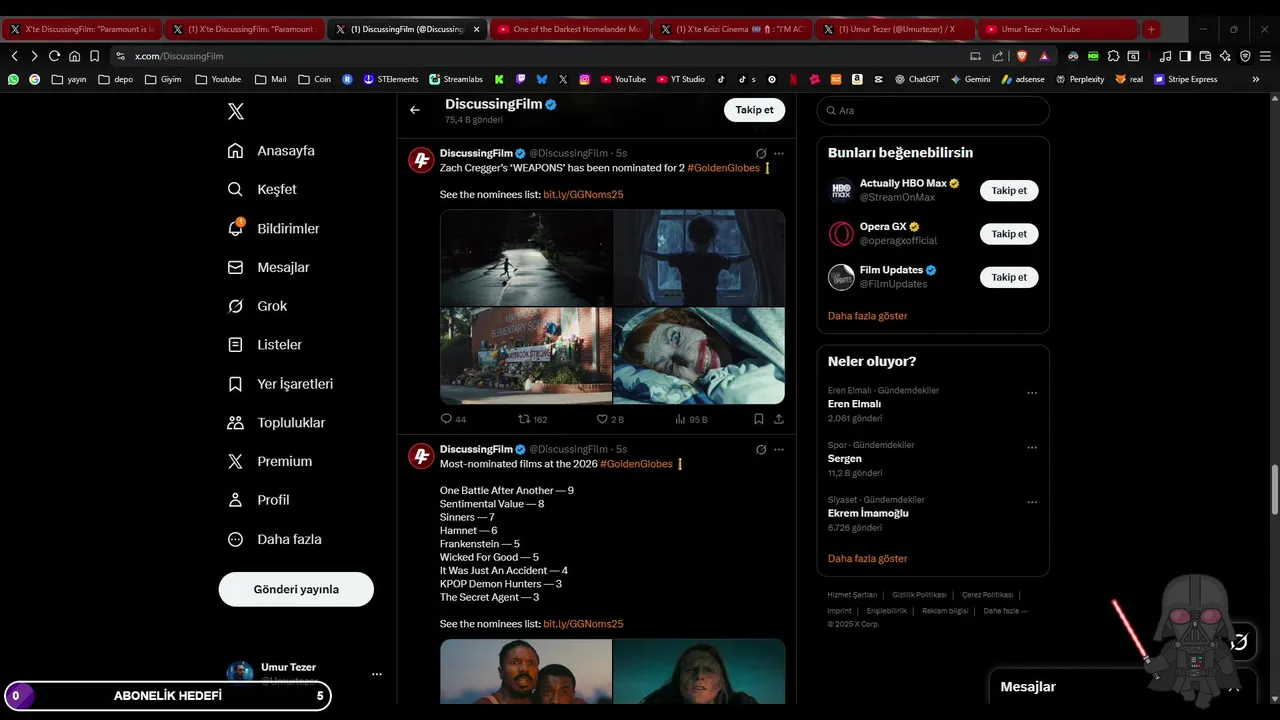Open the Ekrem İmamoğlu trend options menu

tap(1032, 502)
